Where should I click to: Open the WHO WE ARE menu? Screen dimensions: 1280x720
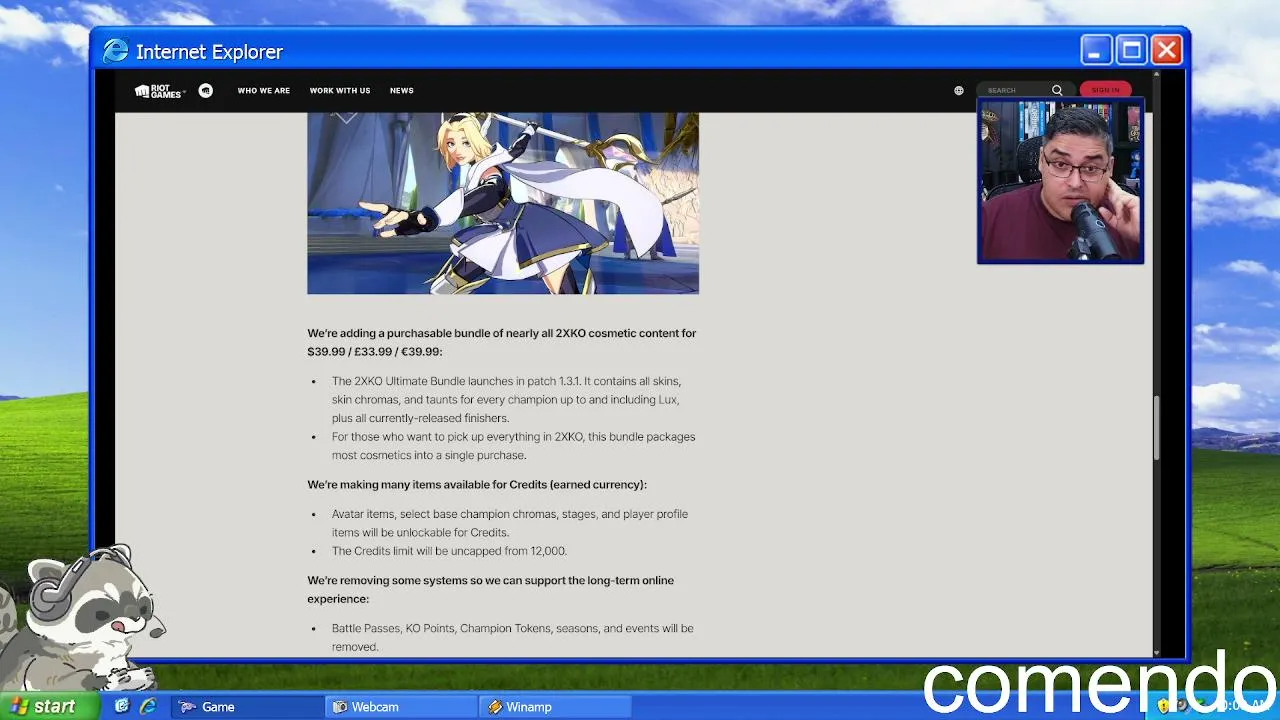click(x=264, y=91)
